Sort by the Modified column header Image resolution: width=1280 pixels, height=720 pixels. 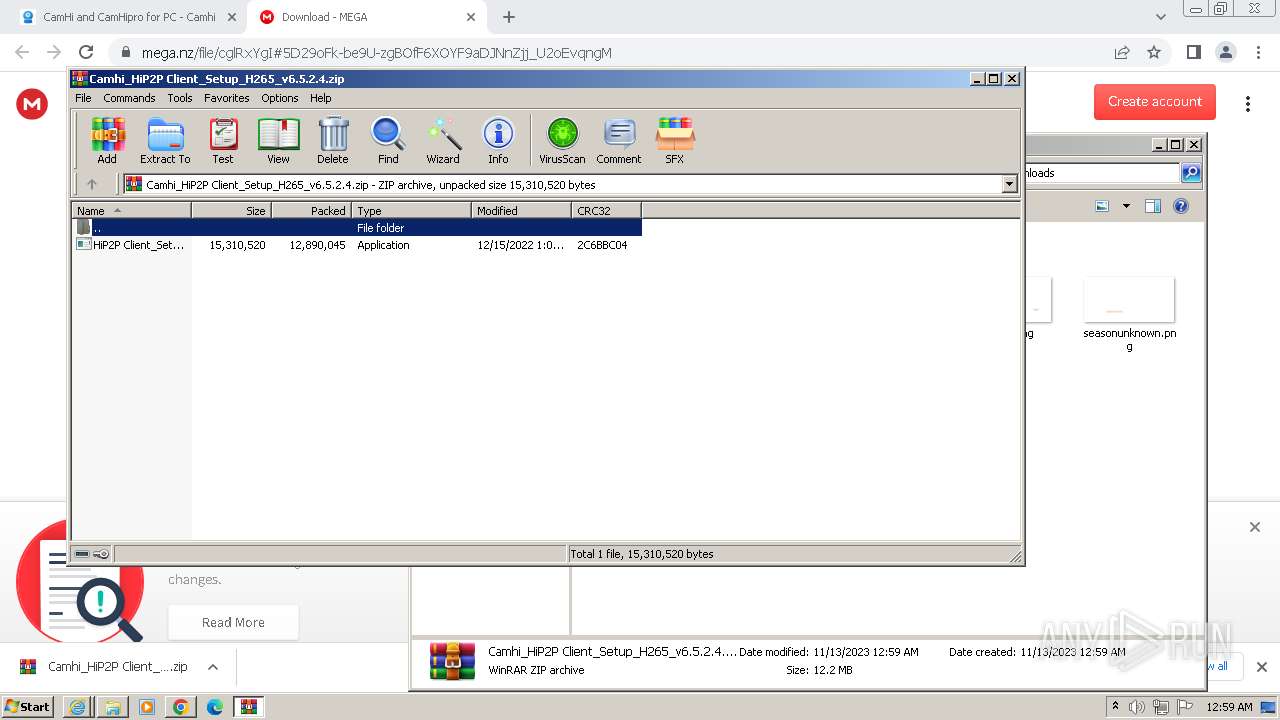(x=522, y=210)
